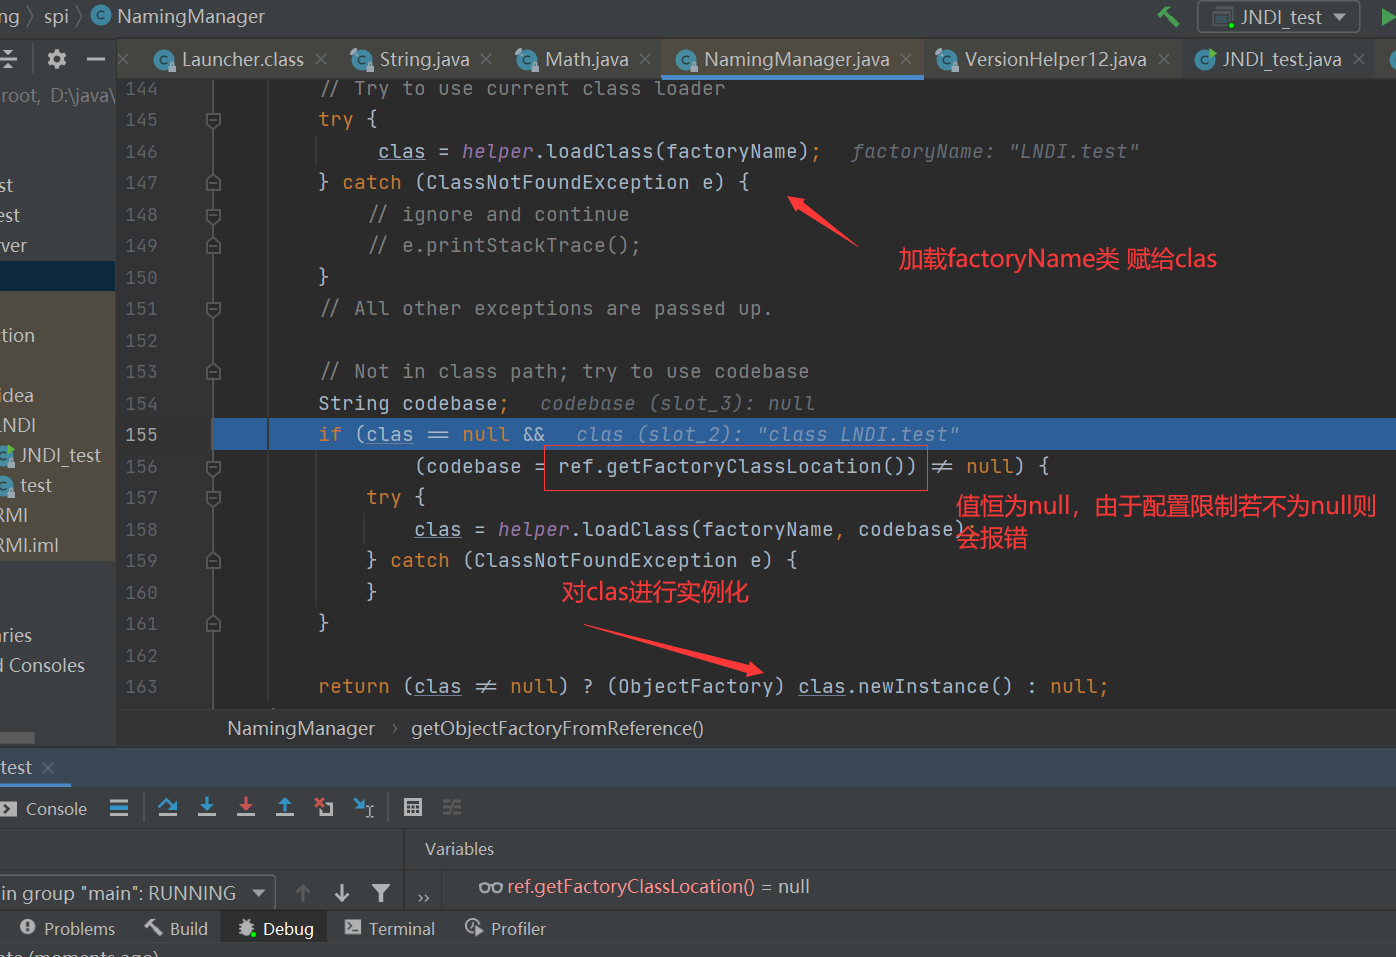Fold the try block at line 145
Viewport: 1396px width, 957px height.
(213, 120)
